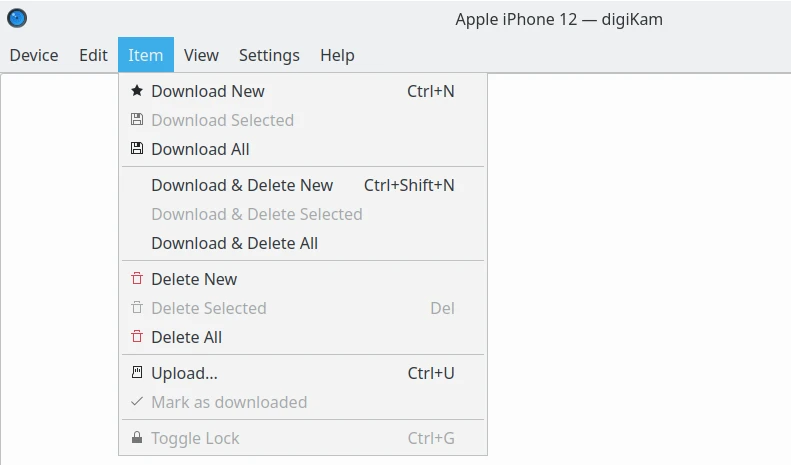Click the floppy disk icon for Download All

coord(137,149)
